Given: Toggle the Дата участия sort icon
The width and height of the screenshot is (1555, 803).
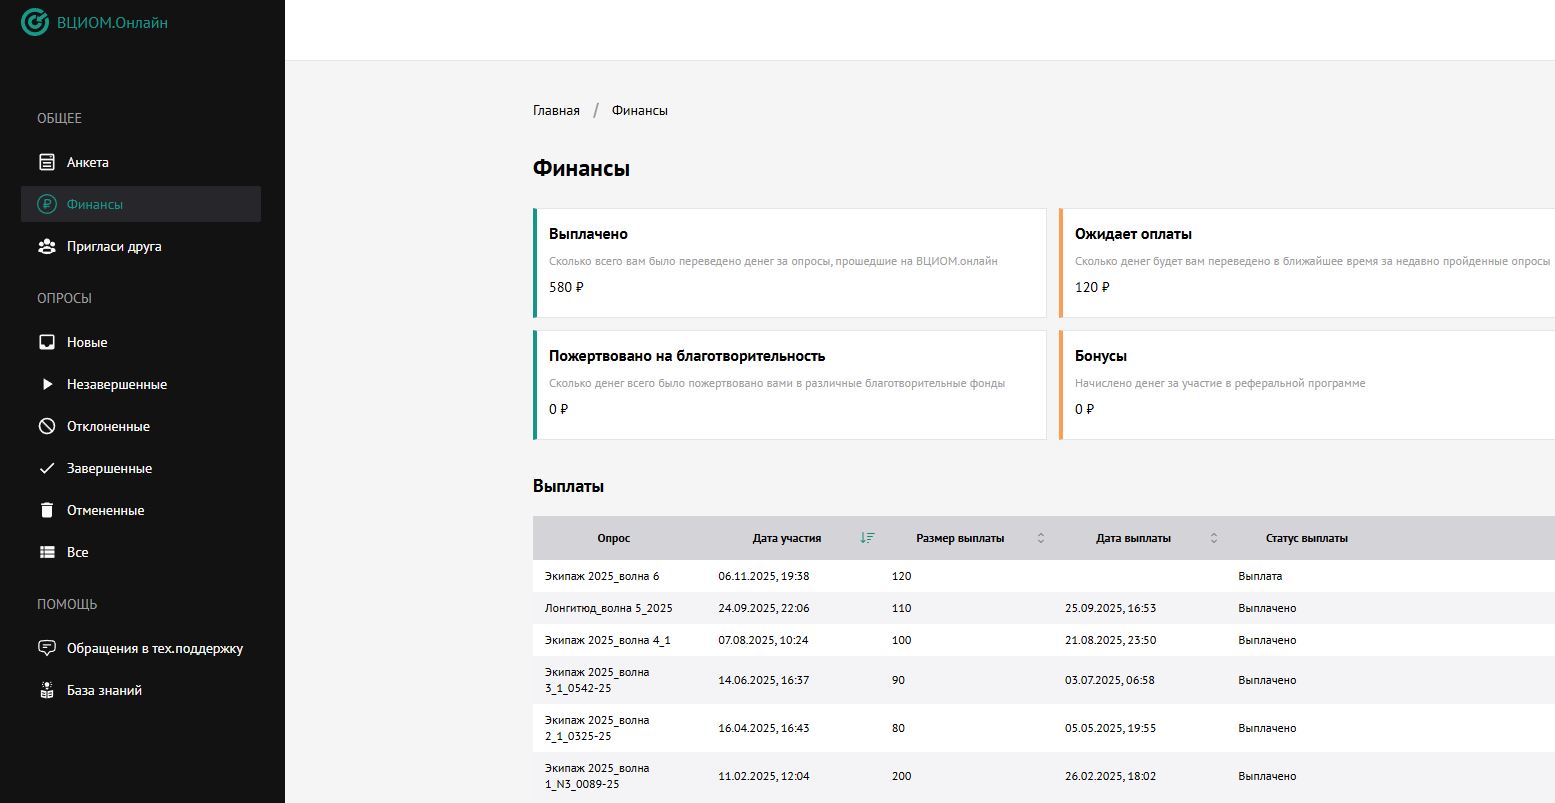Looking at the screenshot, I should (867, 538).
